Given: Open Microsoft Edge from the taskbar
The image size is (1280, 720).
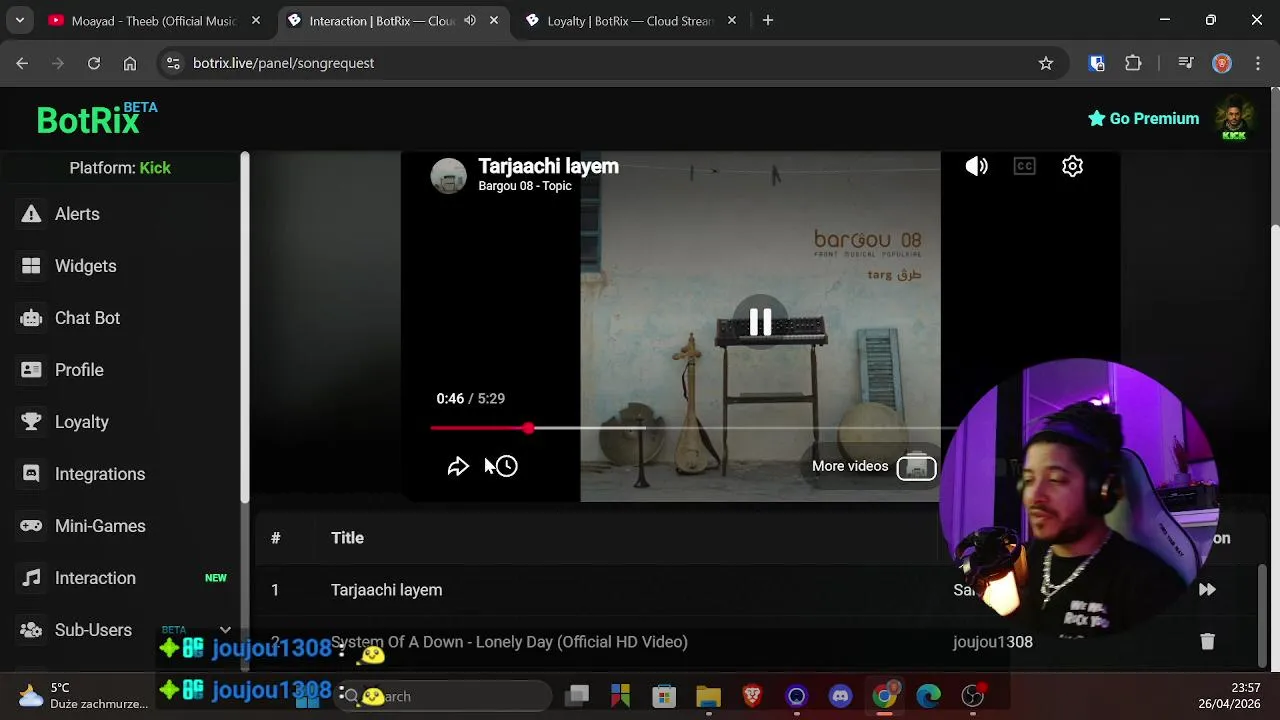Looking at the screenshot, I should click(928, 696).
